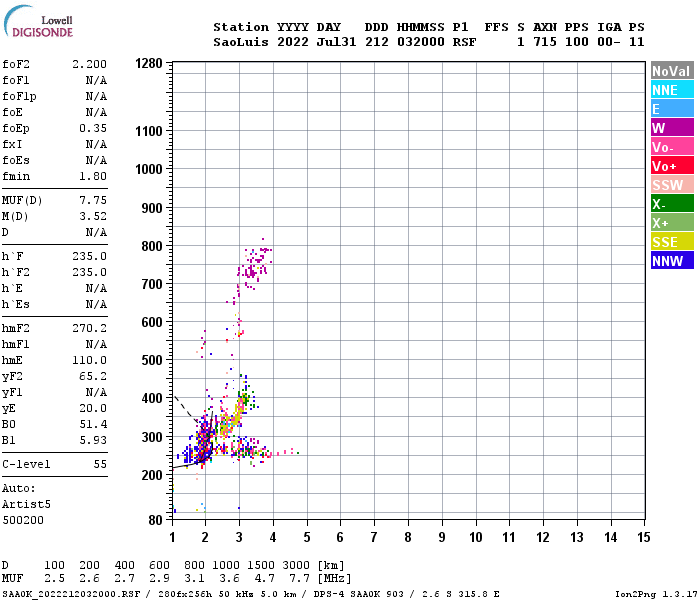This screenshot has height=600, width=700.
Task: Select the W purple legend swatch
Action: pos(672,128)
